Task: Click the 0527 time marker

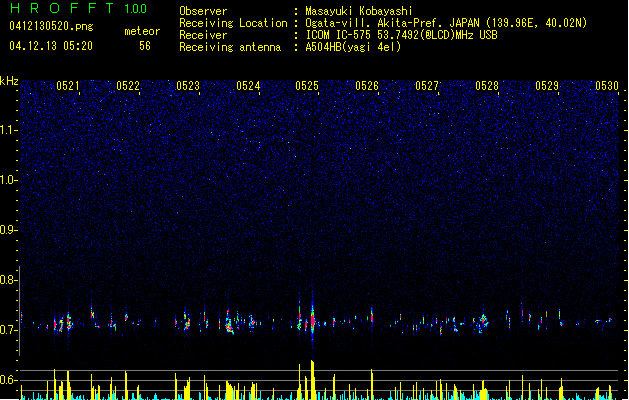Action: point(427,86)
